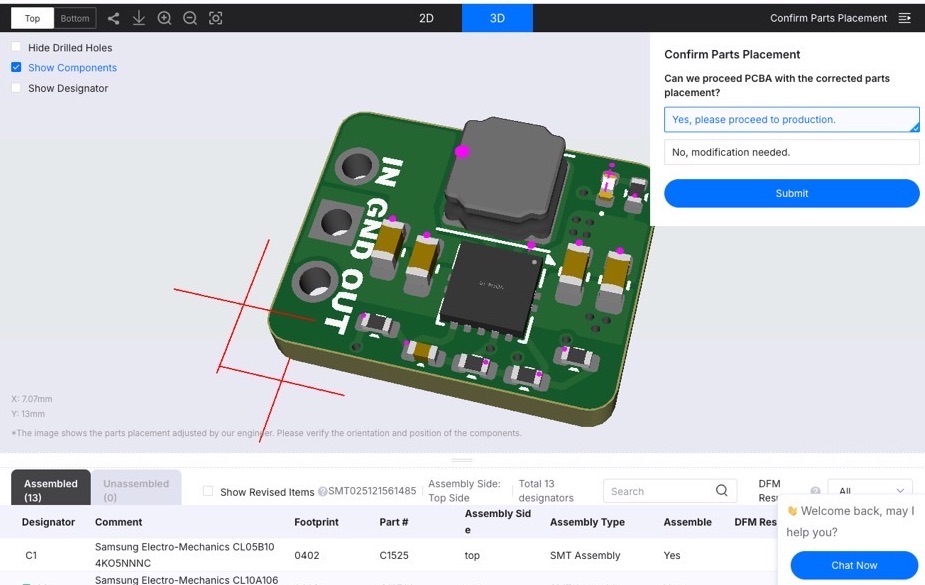Open the Unassembled (0) tab

click(x=136, y=489)
